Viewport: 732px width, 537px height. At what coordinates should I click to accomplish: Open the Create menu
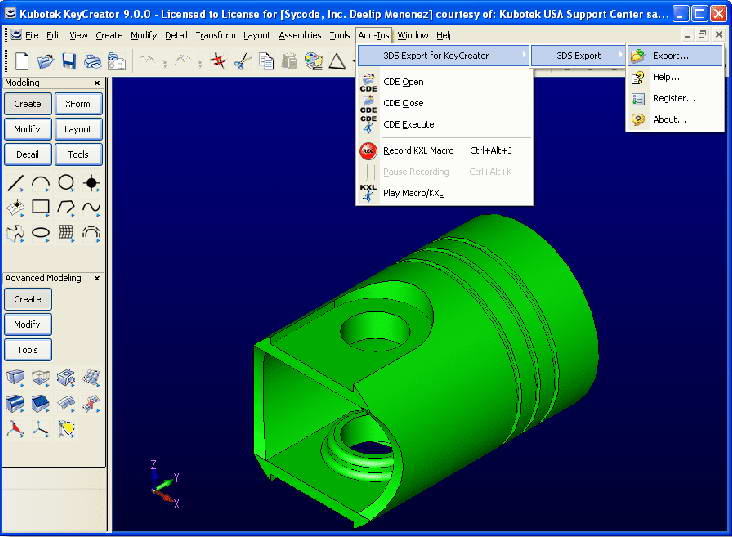[108, 35]
